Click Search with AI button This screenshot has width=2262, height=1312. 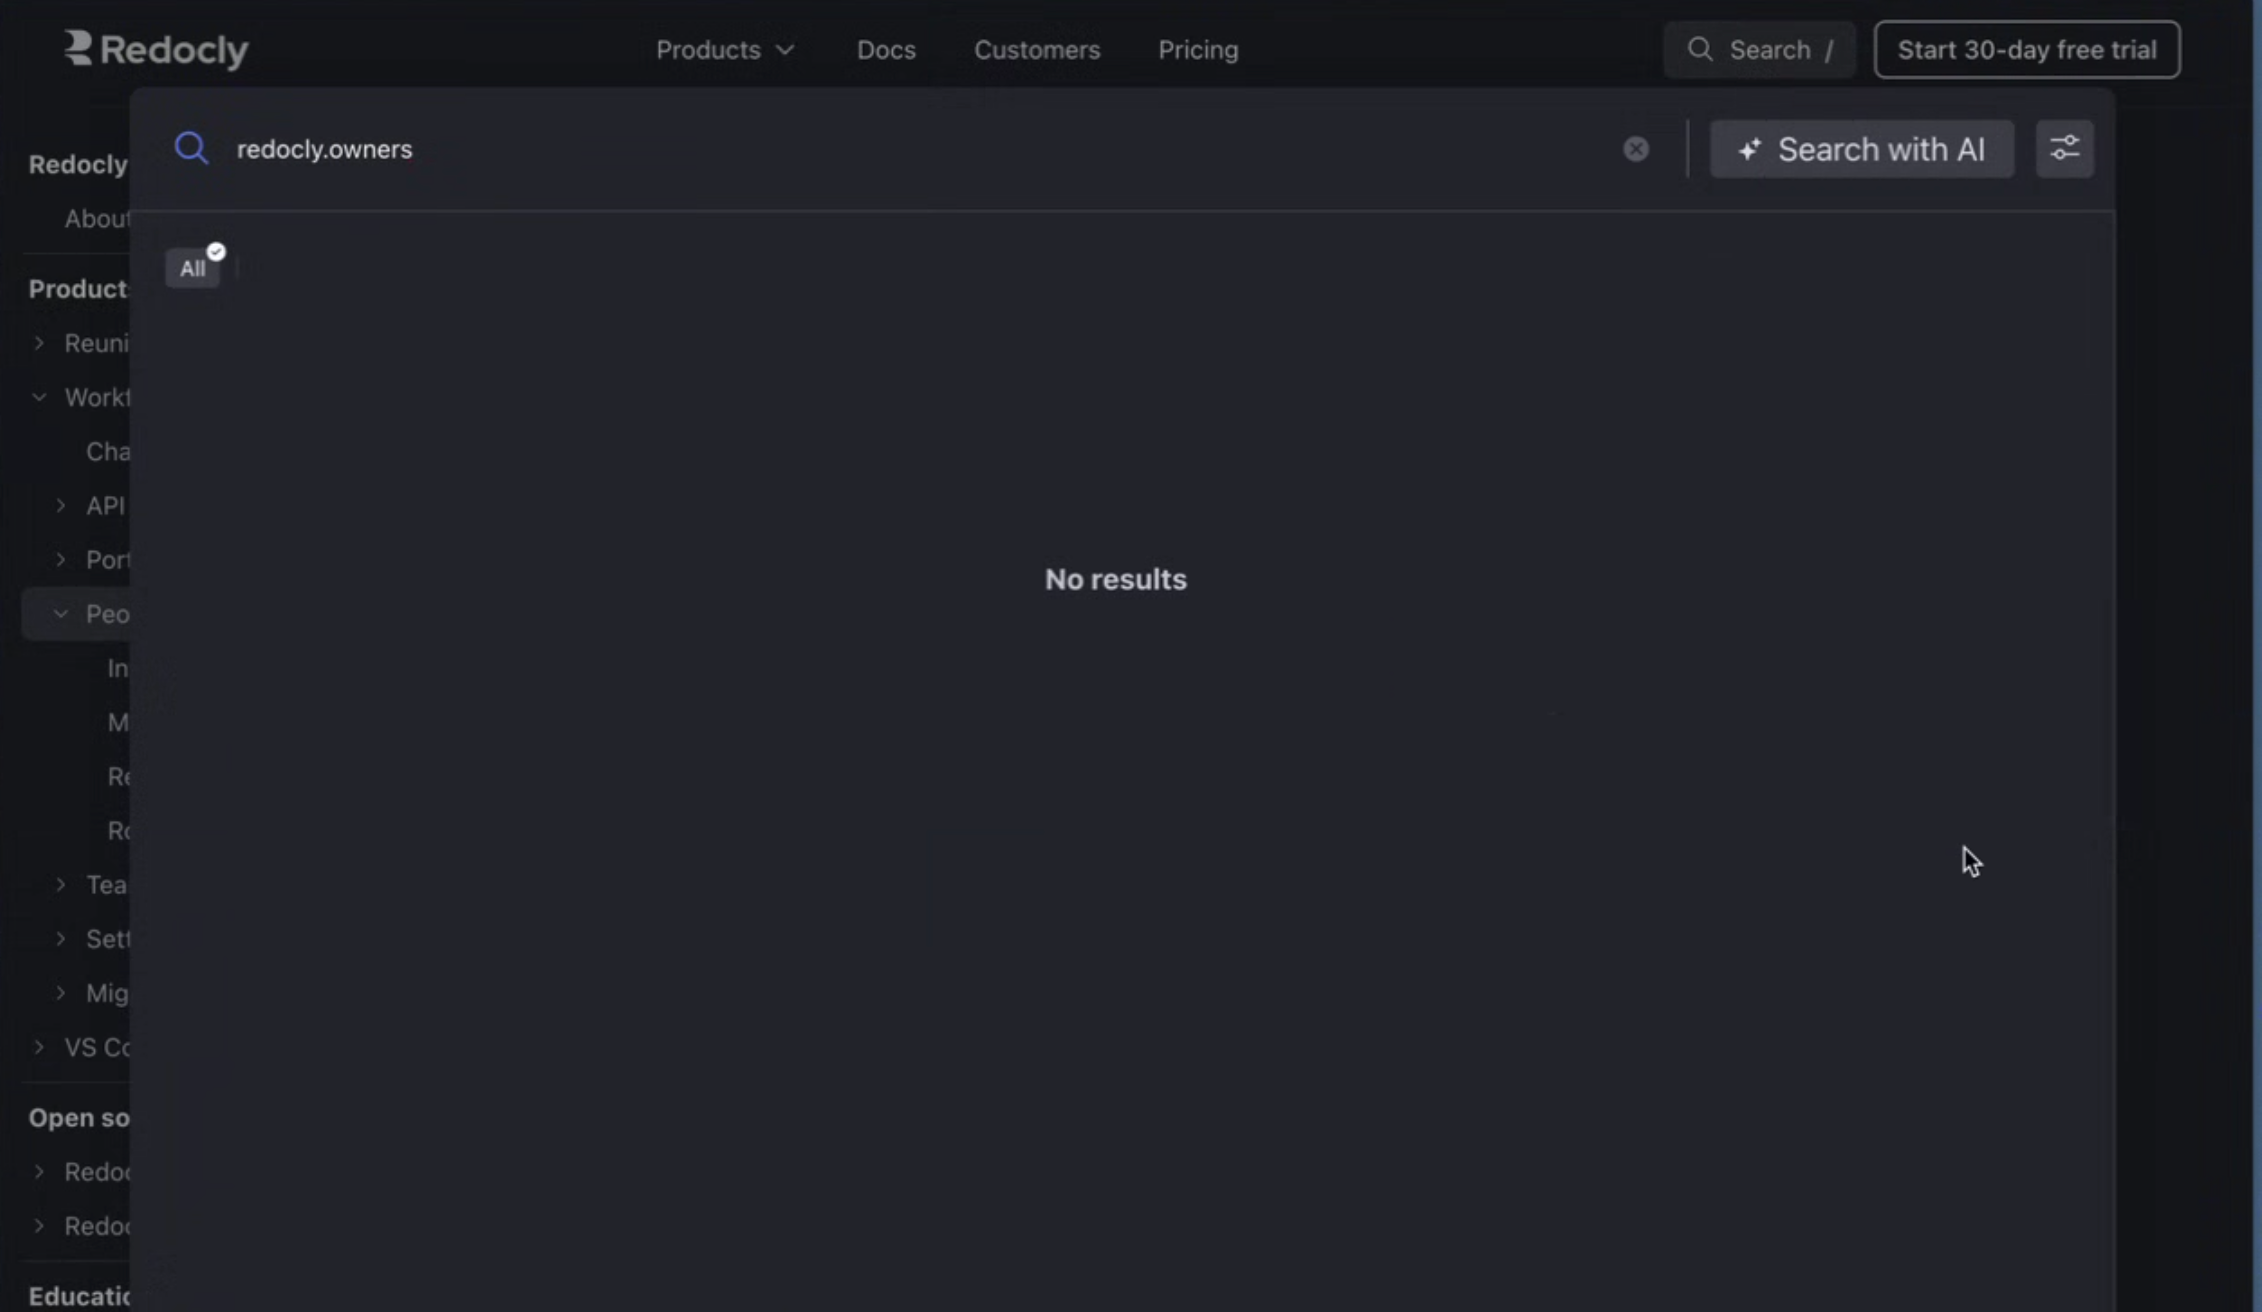tap(1862, 149)
